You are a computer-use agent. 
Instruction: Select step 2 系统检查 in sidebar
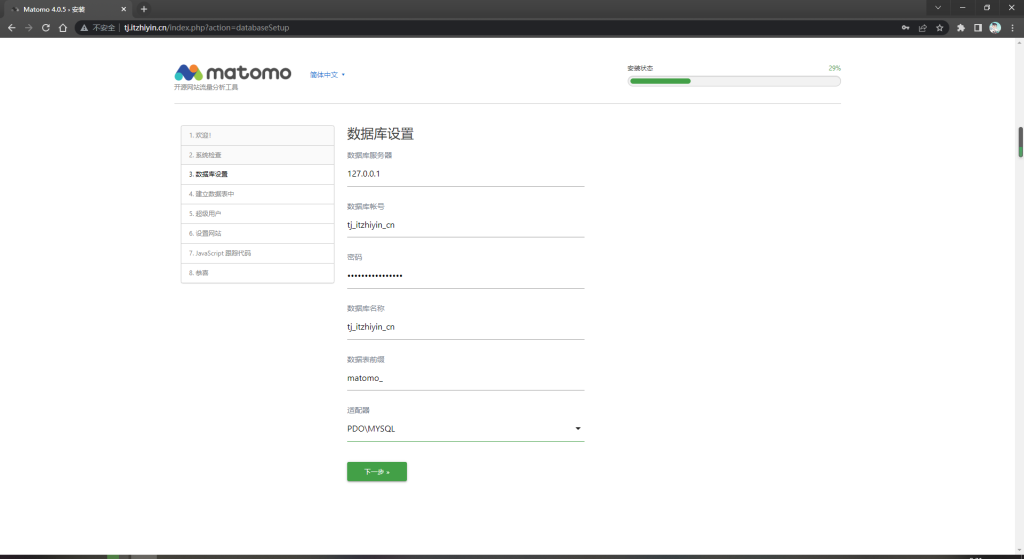point(257,155)
